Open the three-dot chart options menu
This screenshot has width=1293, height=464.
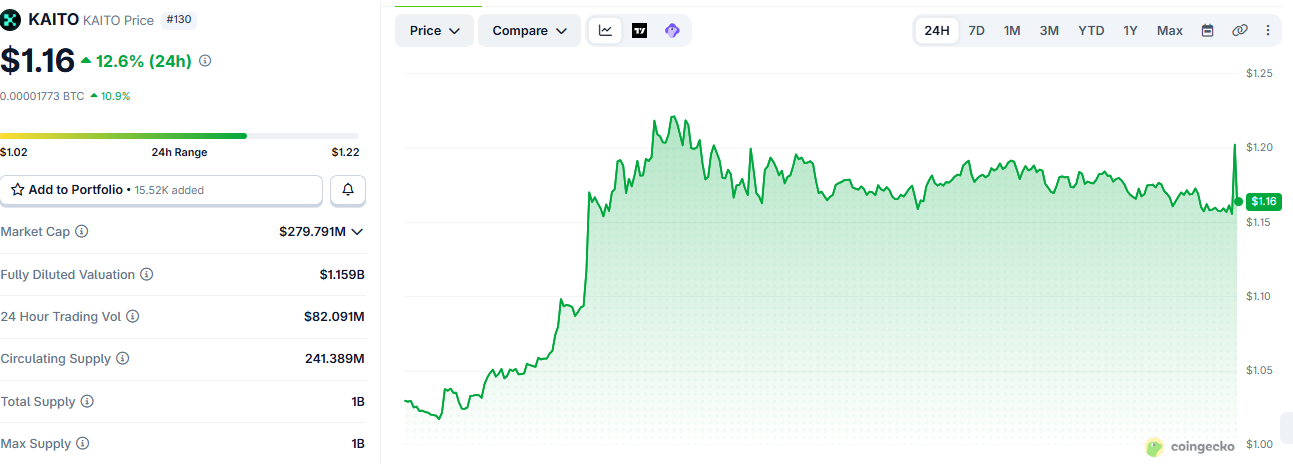pos(1268,30)
